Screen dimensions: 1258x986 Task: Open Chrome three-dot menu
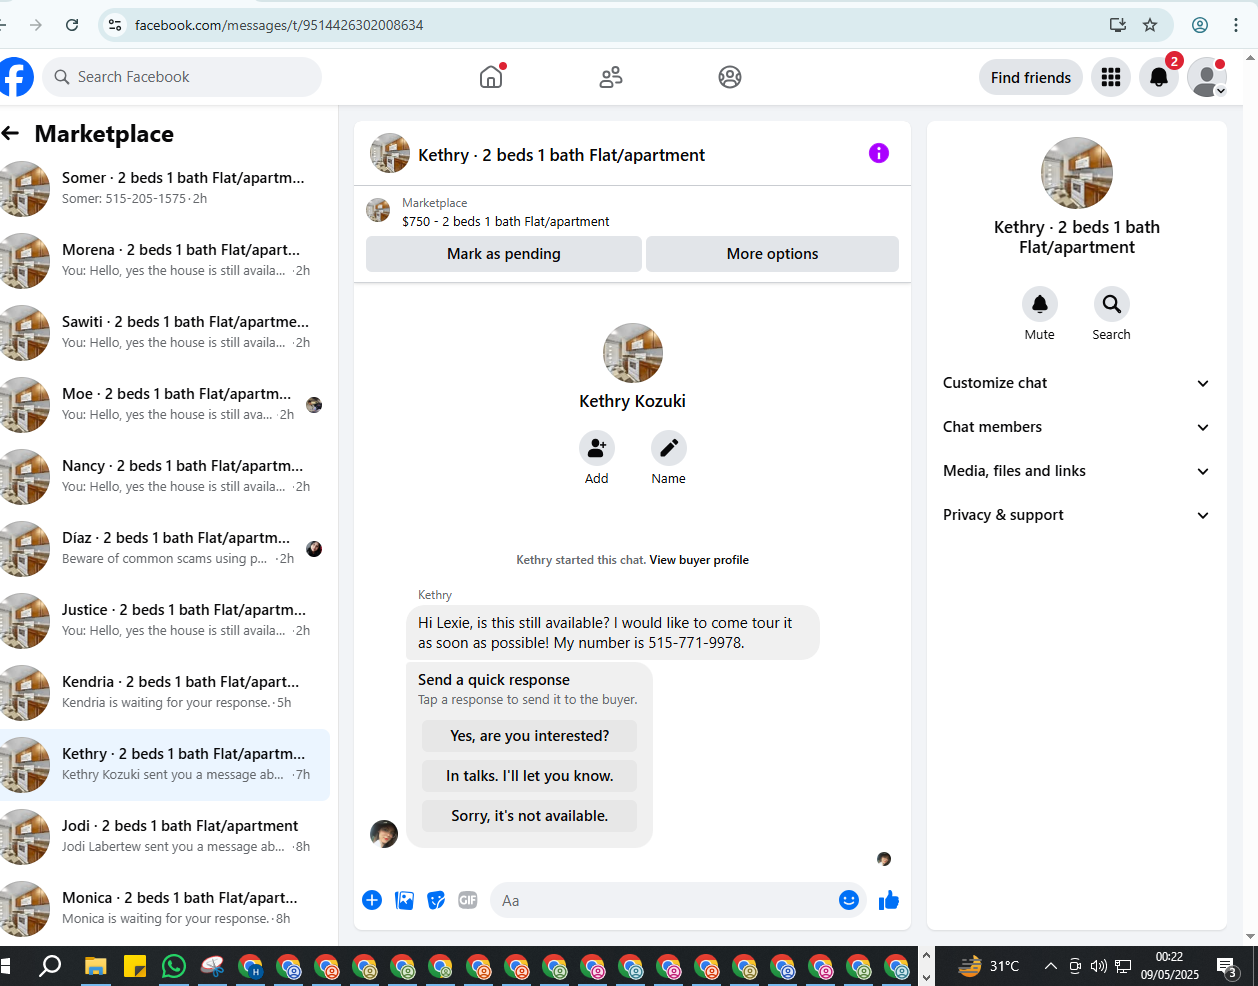(x=1236, y=25)
